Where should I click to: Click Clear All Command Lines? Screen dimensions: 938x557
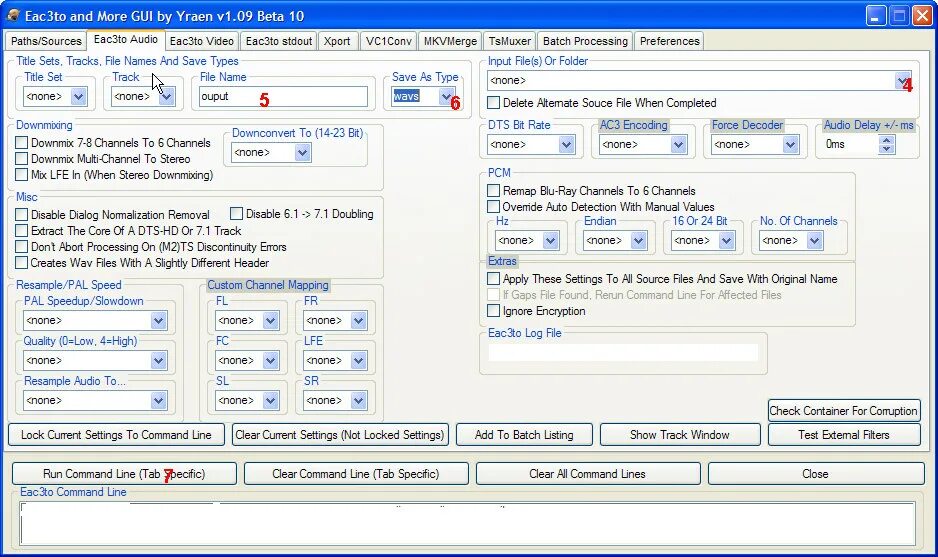pos(588,474)
